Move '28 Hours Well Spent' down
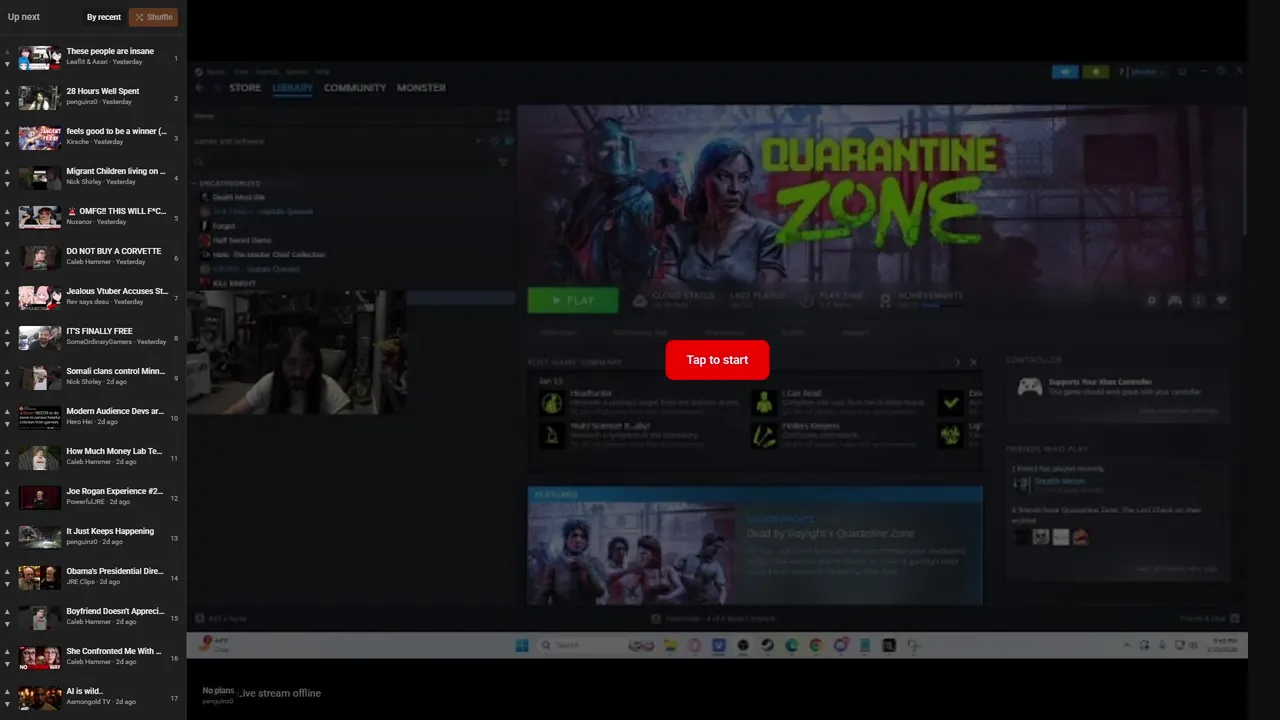 click(7, 103)
